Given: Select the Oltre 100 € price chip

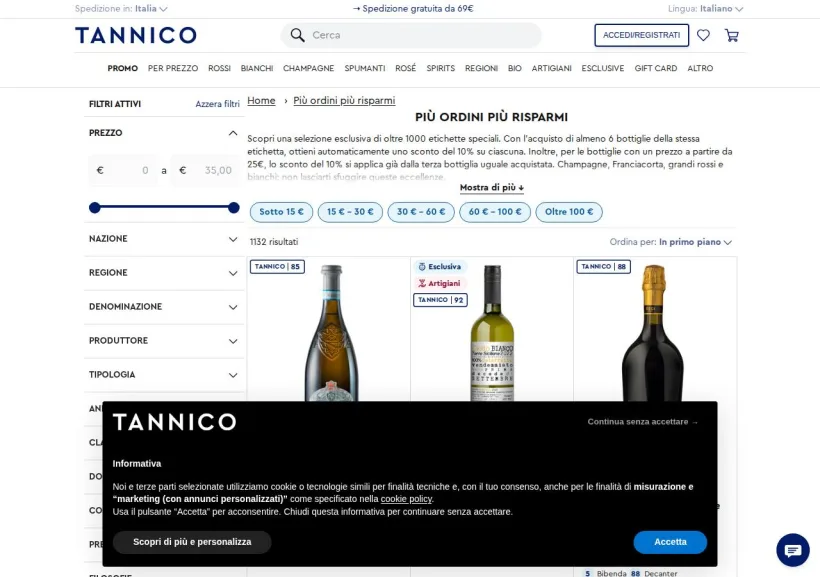Looking at the screenshot, I should point(569,212).
